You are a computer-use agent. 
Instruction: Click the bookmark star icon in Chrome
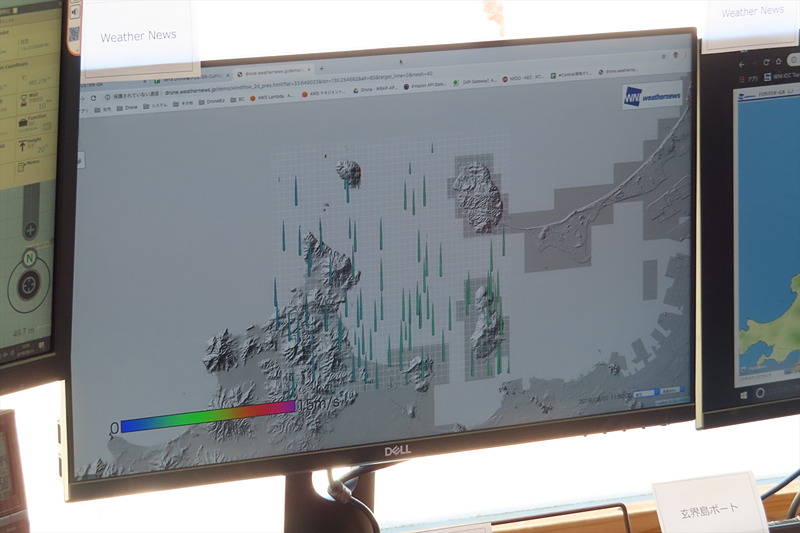coord(663,57)
